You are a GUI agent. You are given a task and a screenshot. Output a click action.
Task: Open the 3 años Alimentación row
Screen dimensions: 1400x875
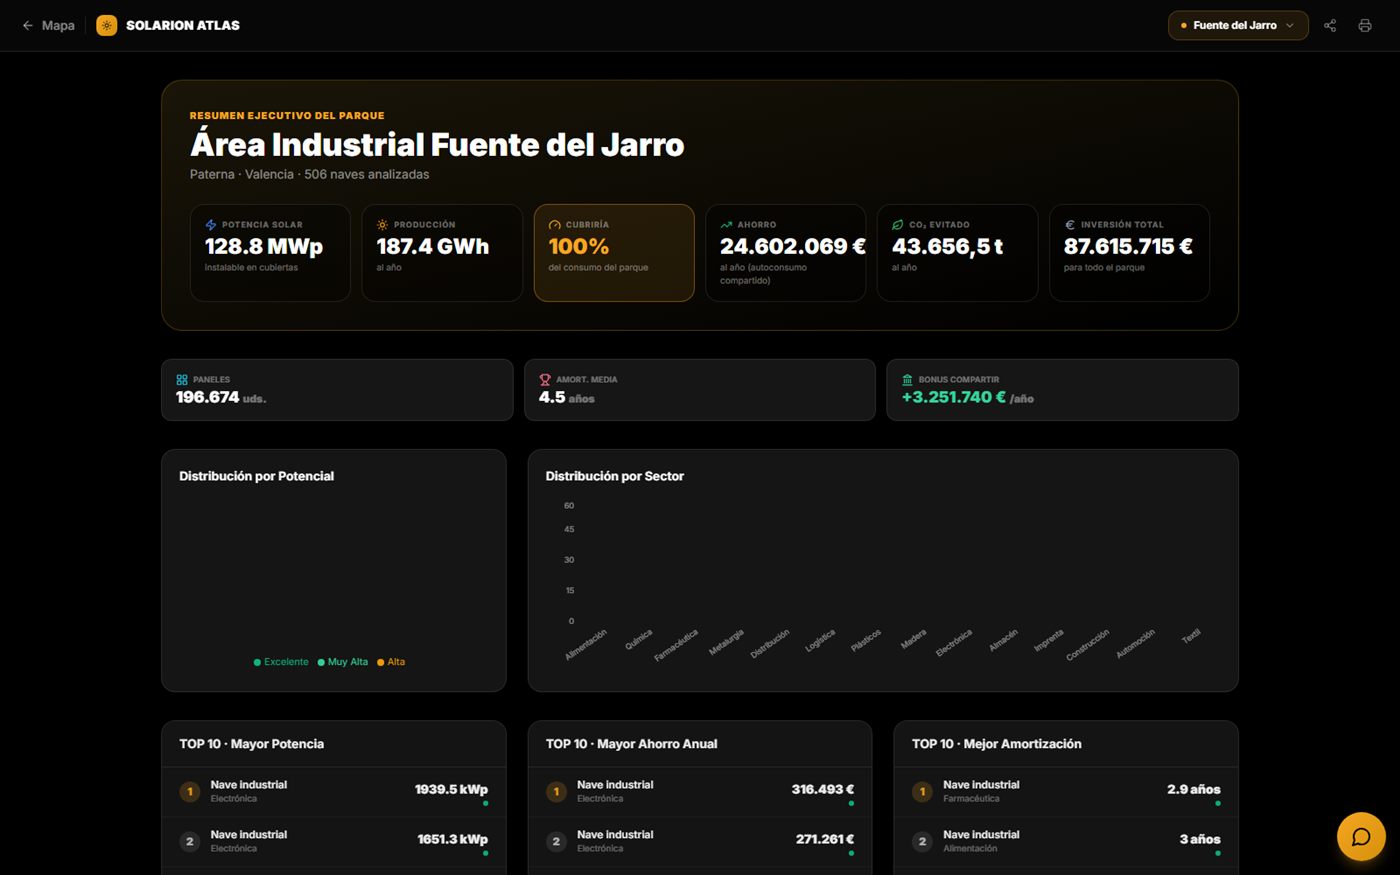[x=1066, y=841]
